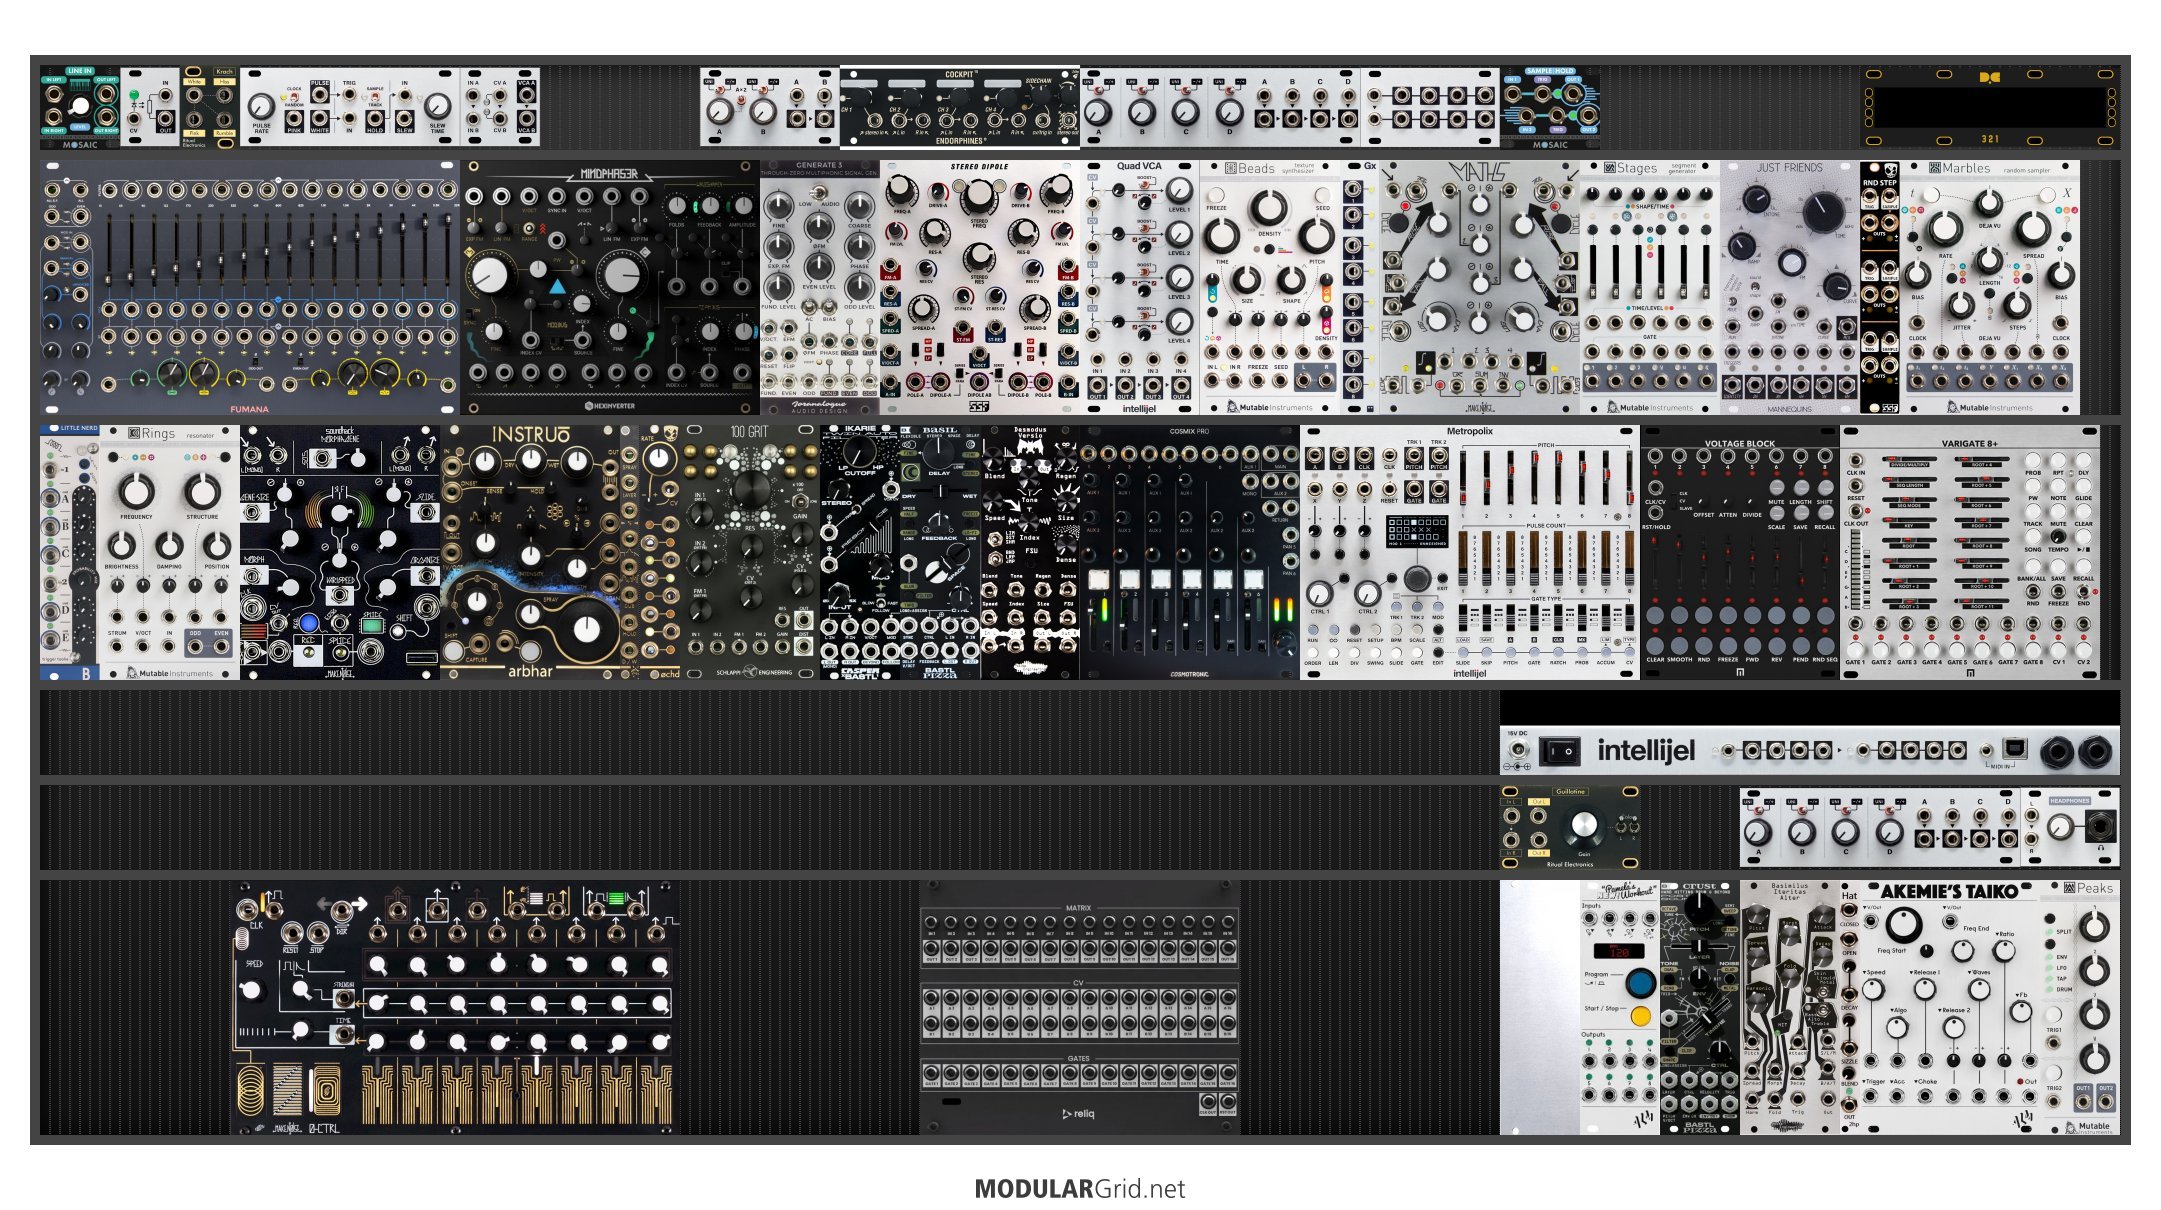This screenshot has height=1210, width=2161.
Task: Click the PULSE RATE knob
Action: pos(261,107)
